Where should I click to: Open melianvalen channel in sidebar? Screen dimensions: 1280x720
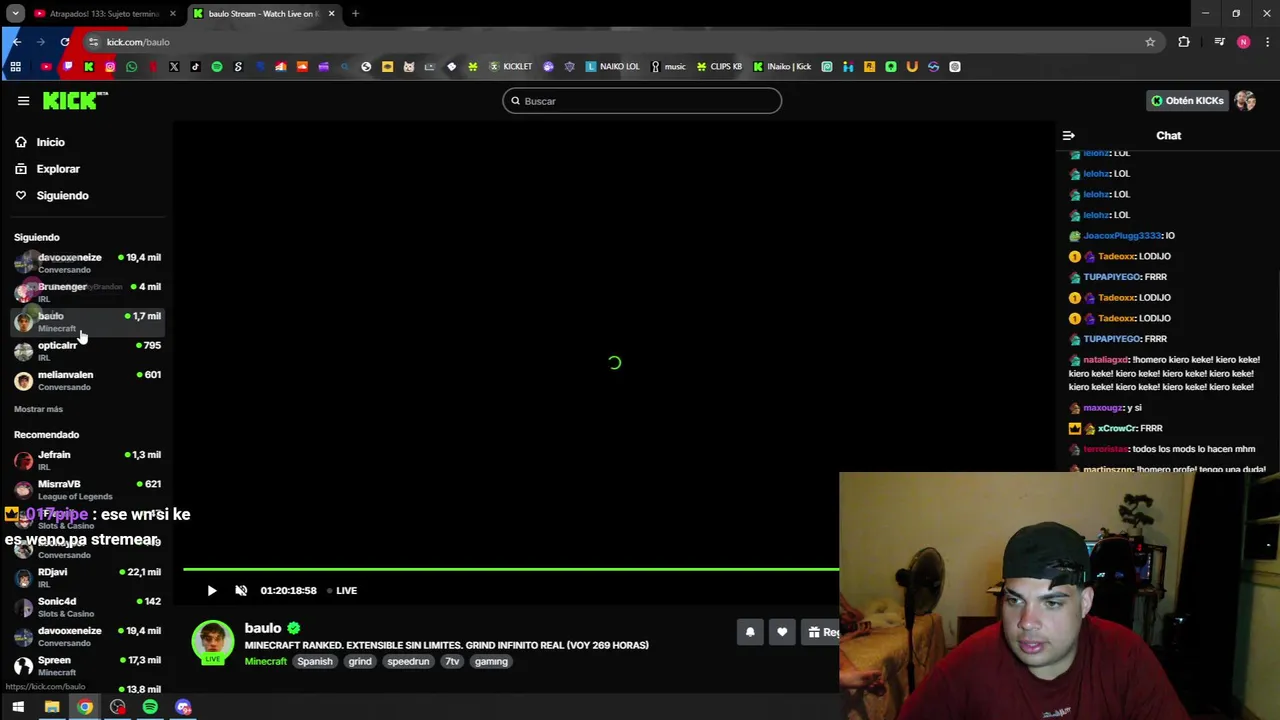88,380
